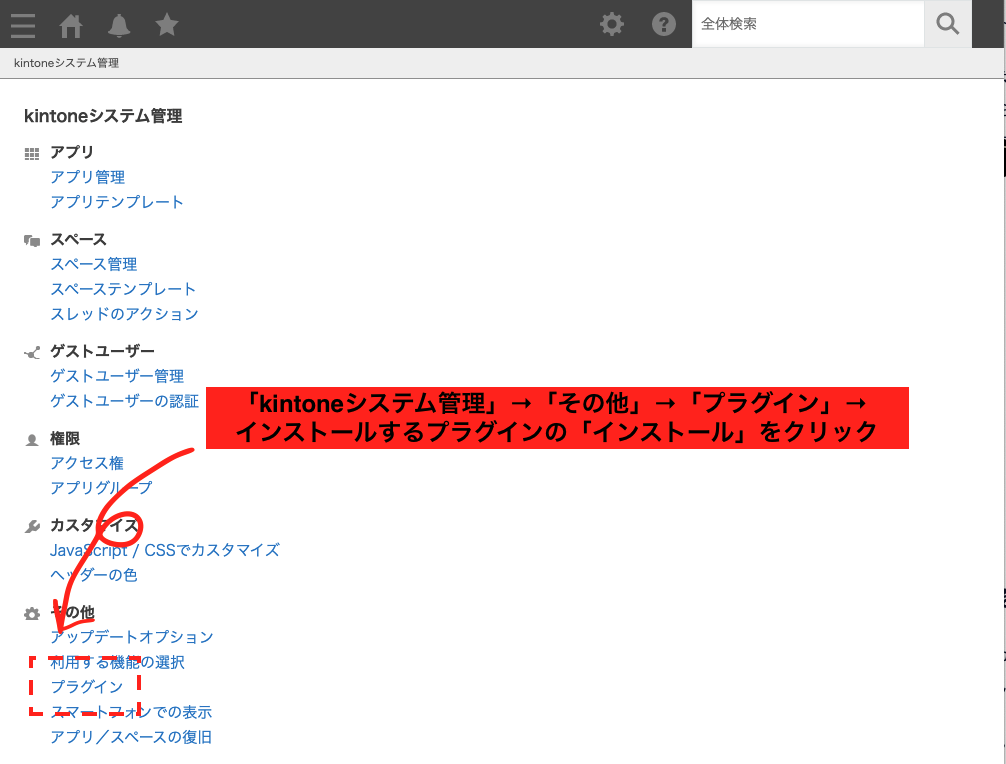
Task: Click the アプリ section heading
Action: click(72, 152)
